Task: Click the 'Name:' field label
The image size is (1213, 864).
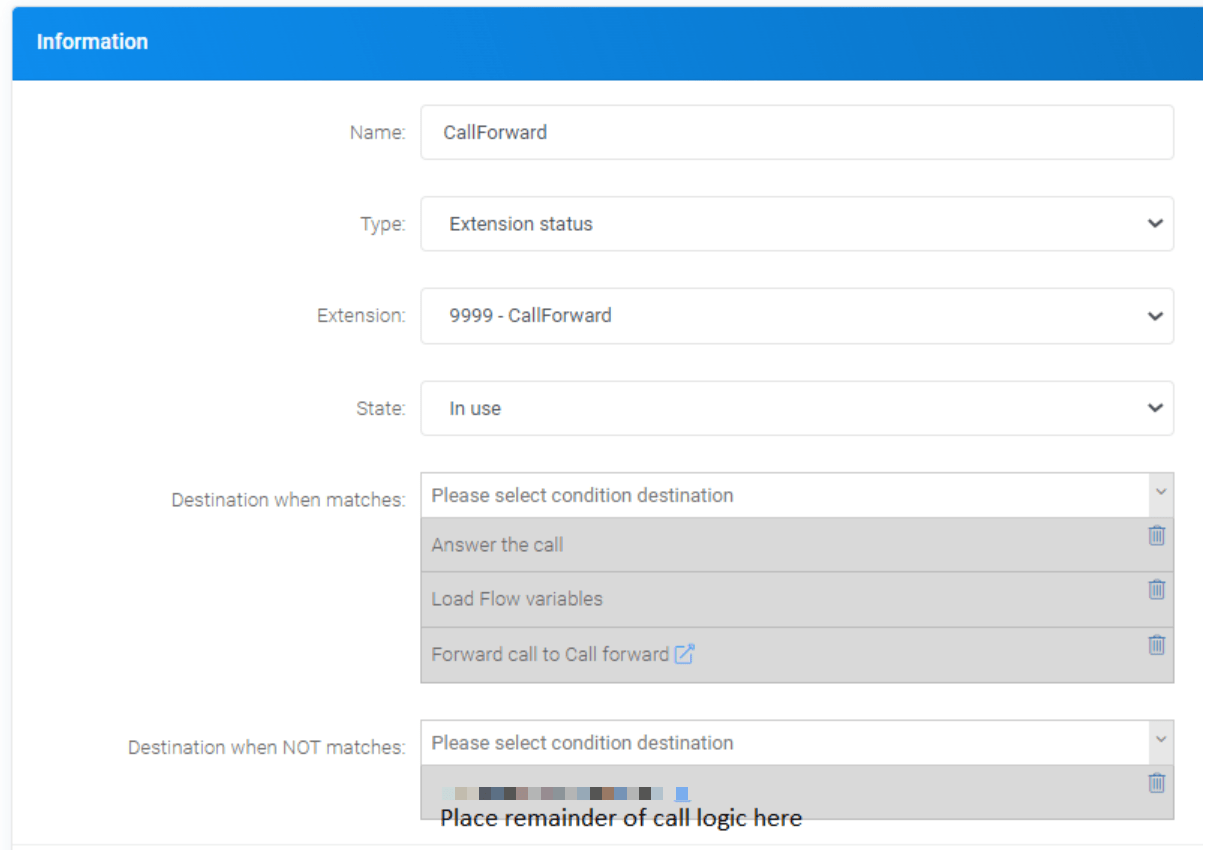Action: 377,133
